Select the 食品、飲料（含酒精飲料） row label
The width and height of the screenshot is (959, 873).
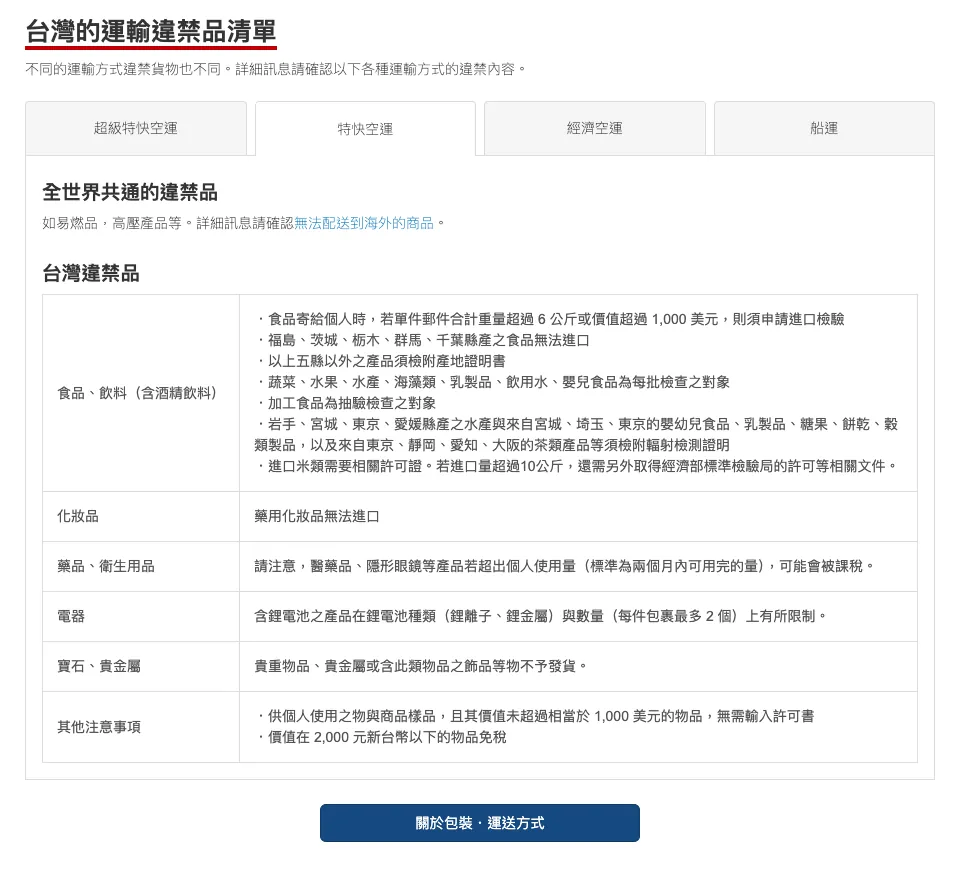[137, 393]
